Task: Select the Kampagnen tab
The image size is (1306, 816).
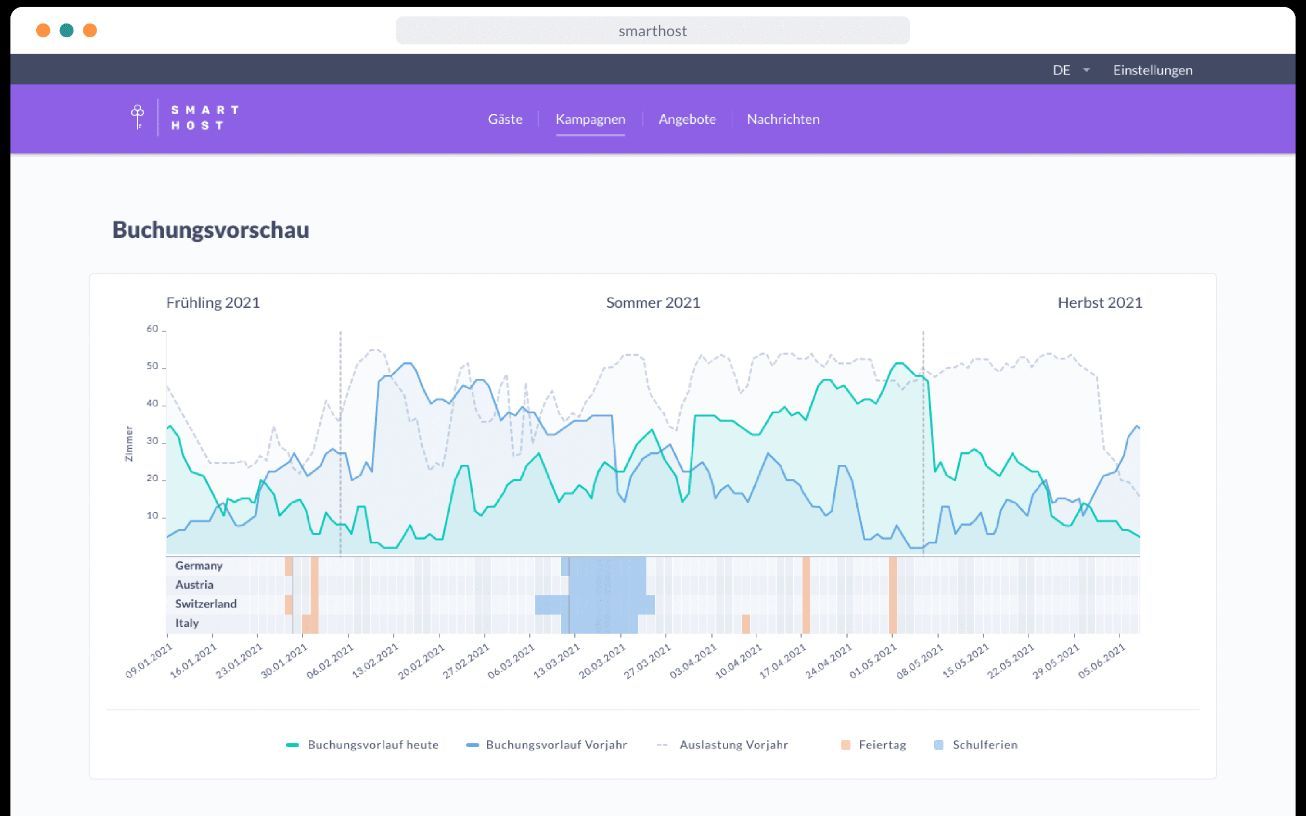Action: coord(590,119)
